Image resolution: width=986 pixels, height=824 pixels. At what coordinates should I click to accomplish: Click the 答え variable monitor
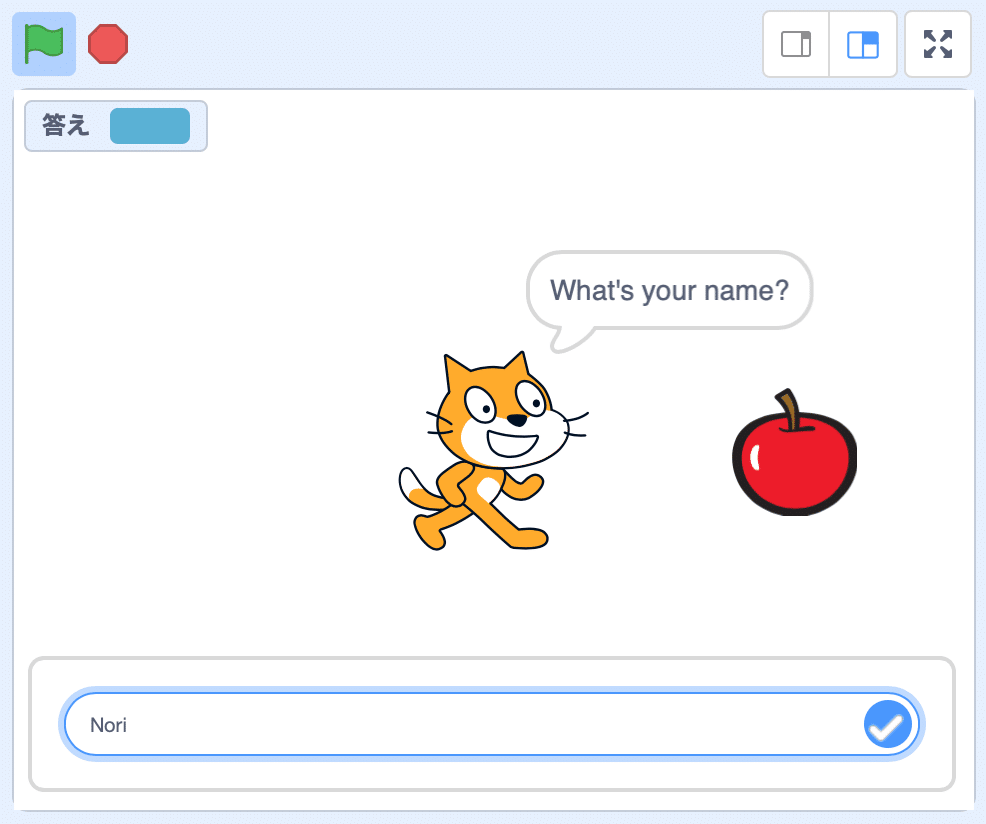(116, 126)
